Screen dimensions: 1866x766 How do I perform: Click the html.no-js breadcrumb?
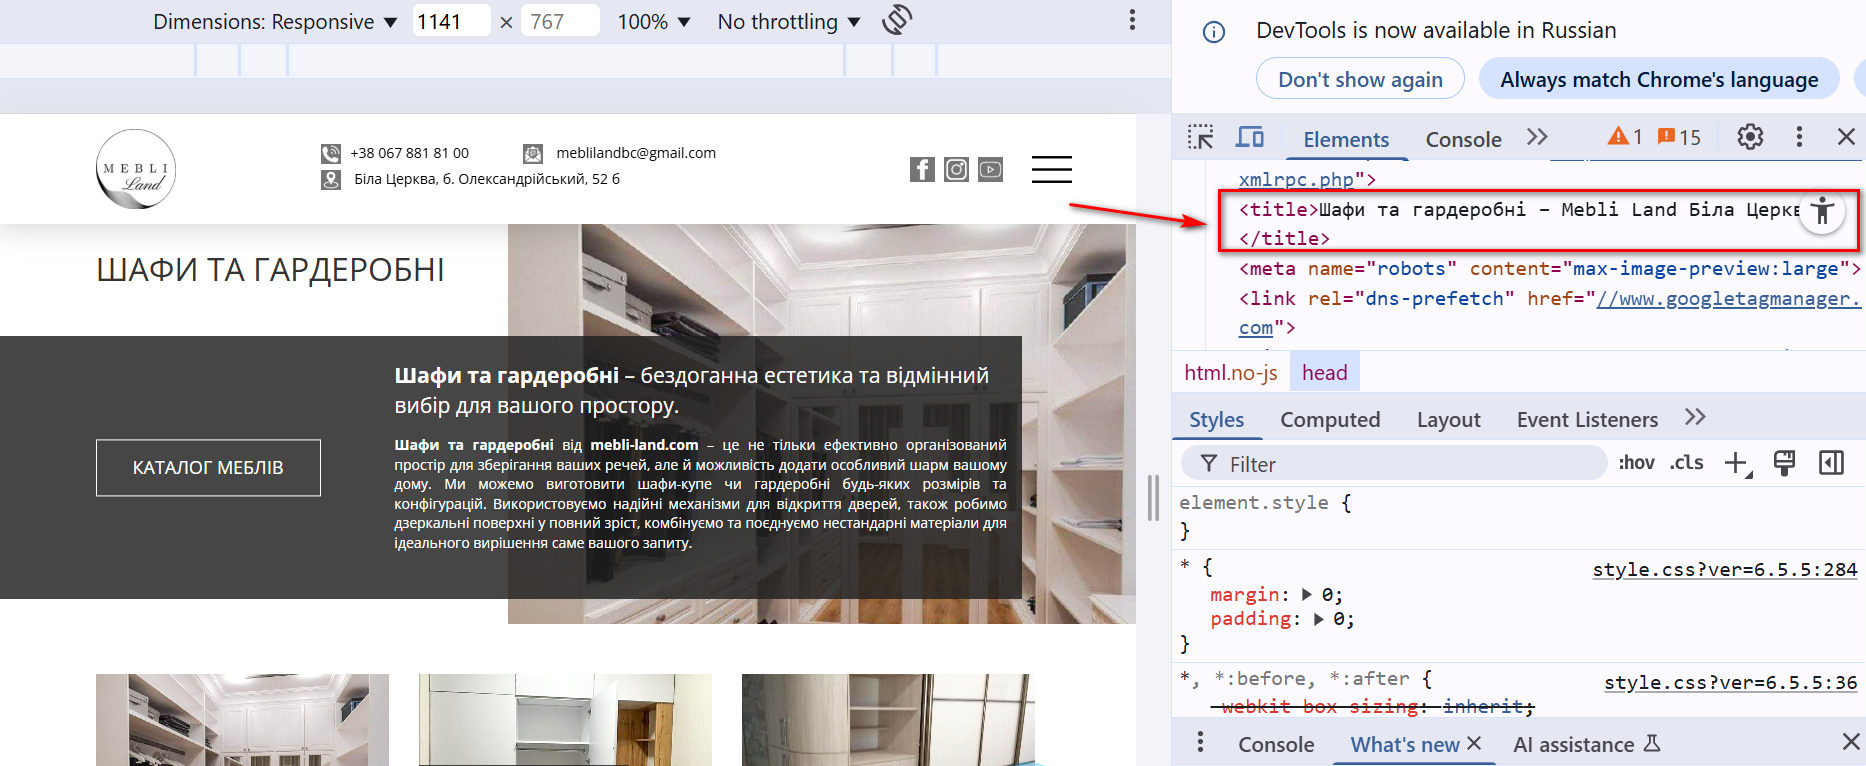(1231, 372)
